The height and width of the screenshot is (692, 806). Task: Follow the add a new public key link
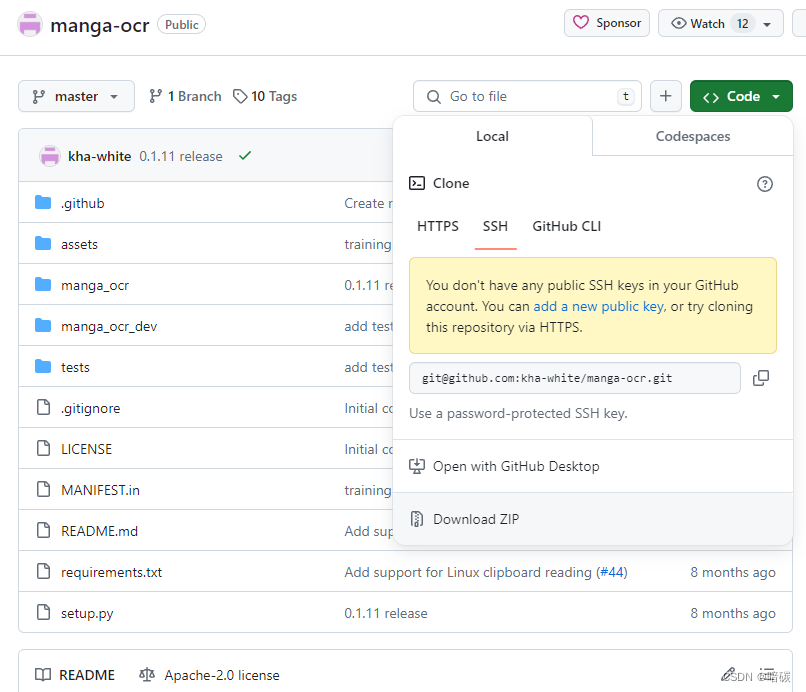[x=599, y=306]
